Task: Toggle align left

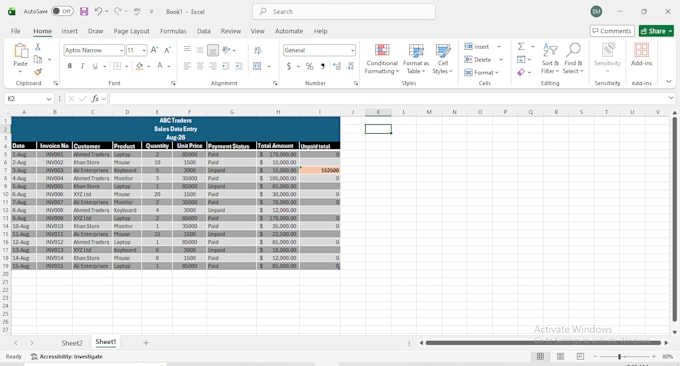Action: (187, 66)
